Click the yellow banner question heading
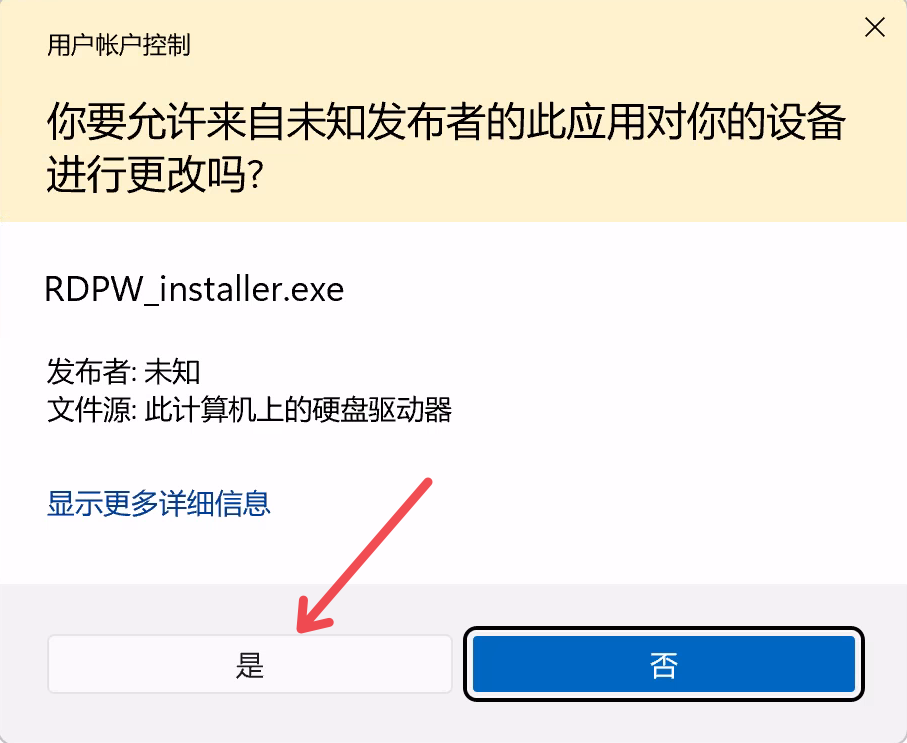The width and height of the screenshot is (907, 743). pos(446,148)
